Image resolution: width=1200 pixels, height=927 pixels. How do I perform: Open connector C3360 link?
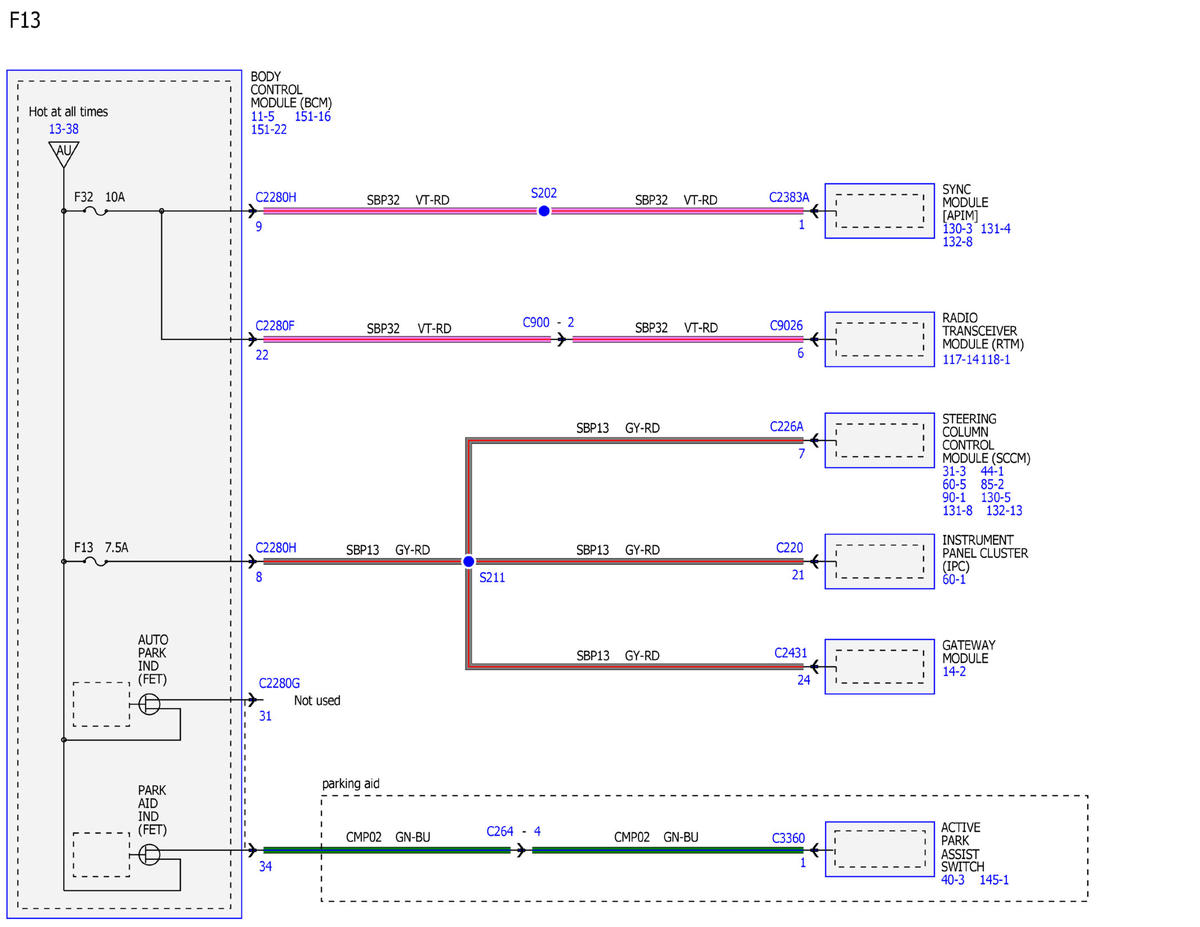[x=788, y=839]
